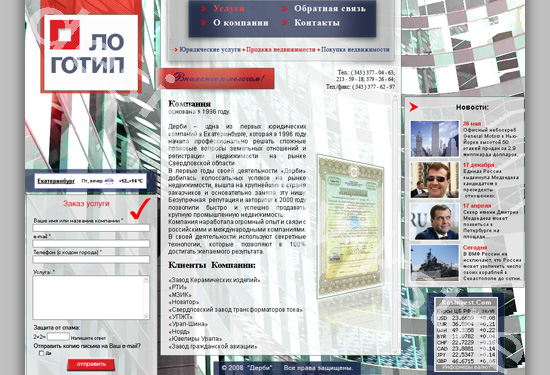Viewport: 550px width, 375px height.
Task: Open the warship news thumbnail
Action: tap(435, 263)
